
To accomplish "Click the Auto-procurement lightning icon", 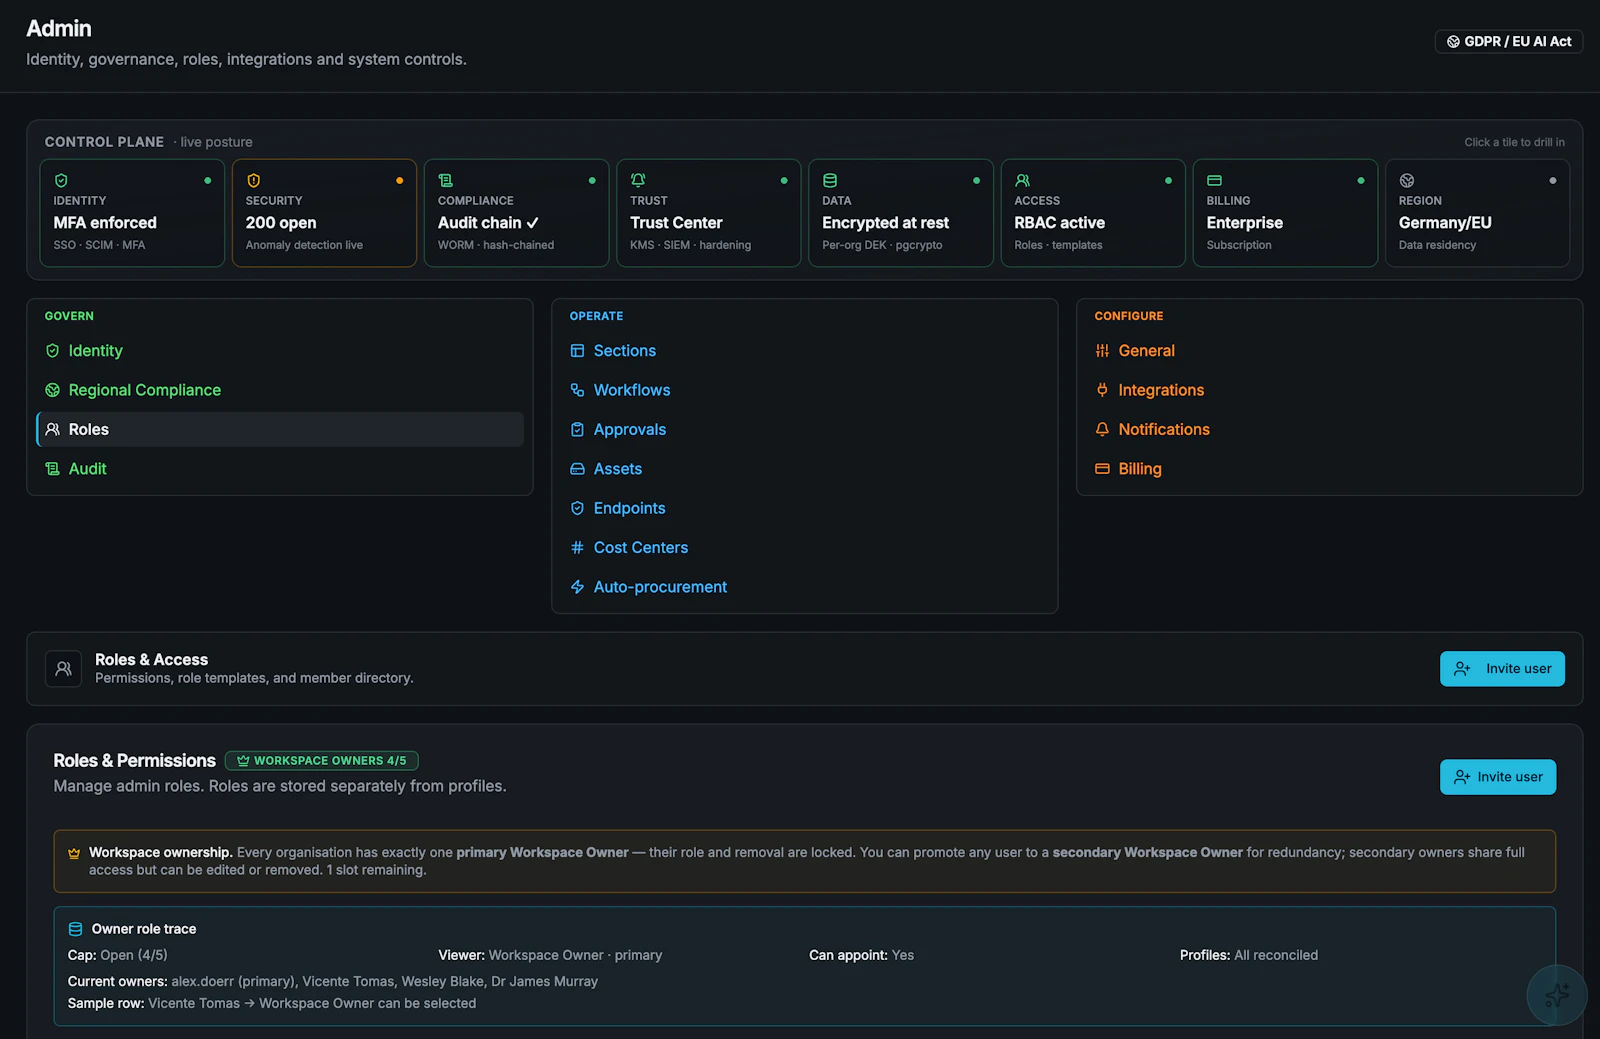I will [577, 587].
